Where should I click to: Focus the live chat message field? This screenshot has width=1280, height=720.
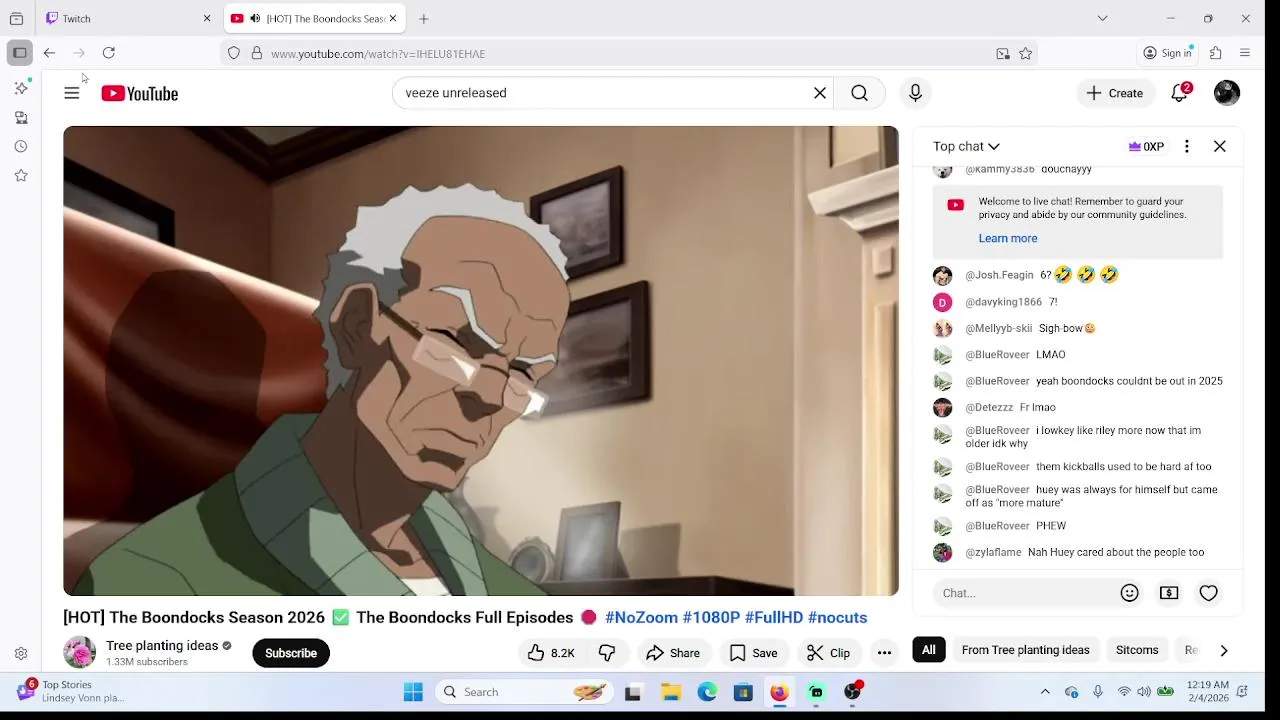coord(1024,593)
